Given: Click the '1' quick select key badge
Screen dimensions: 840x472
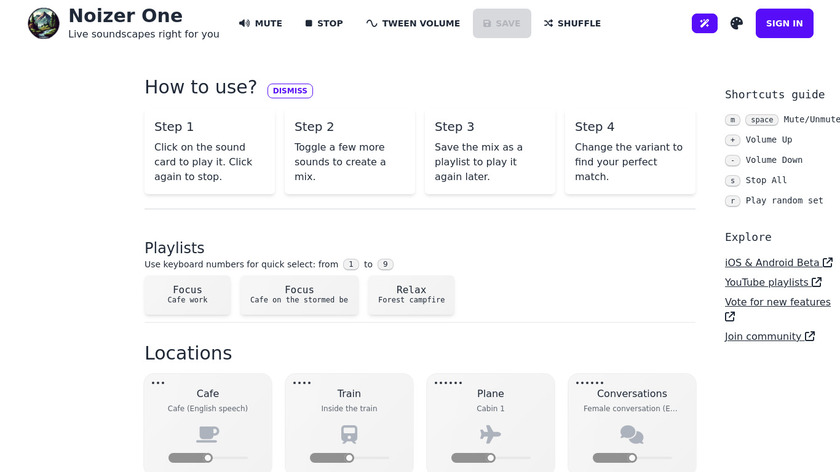Looking at the screenshot, I should (351, 264).
